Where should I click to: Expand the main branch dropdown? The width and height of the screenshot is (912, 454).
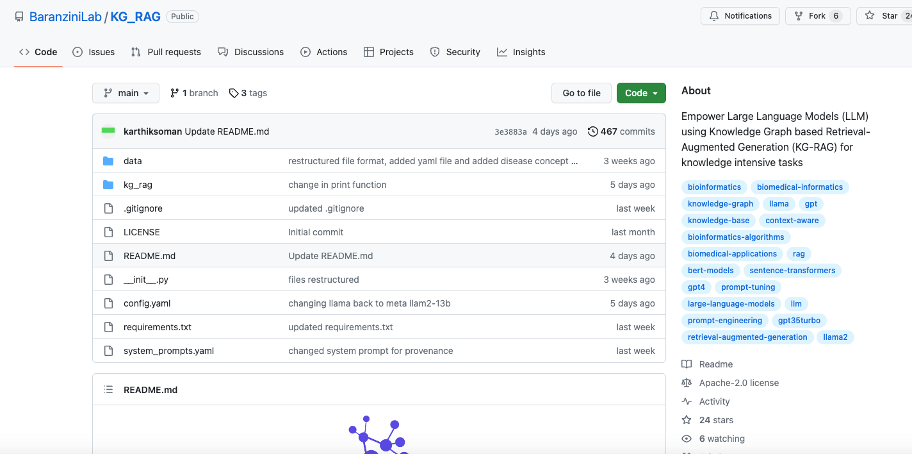pos(126,93)
